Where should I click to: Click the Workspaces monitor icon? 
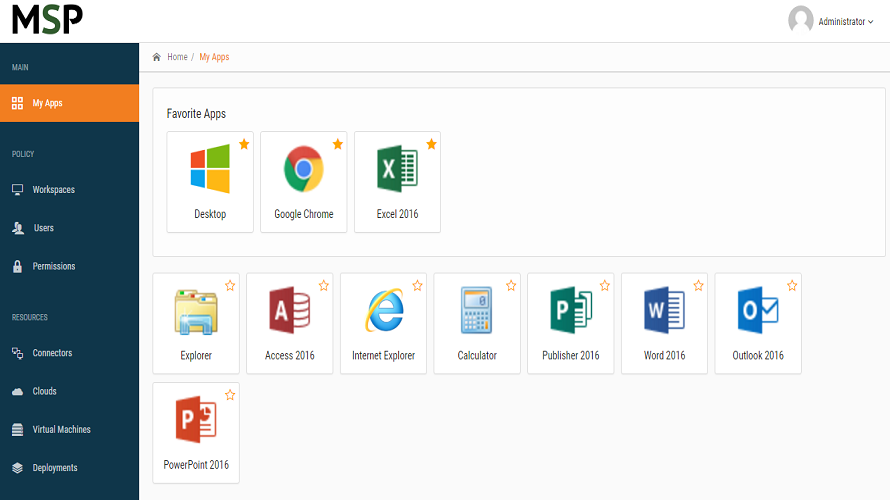click(18, 190)
